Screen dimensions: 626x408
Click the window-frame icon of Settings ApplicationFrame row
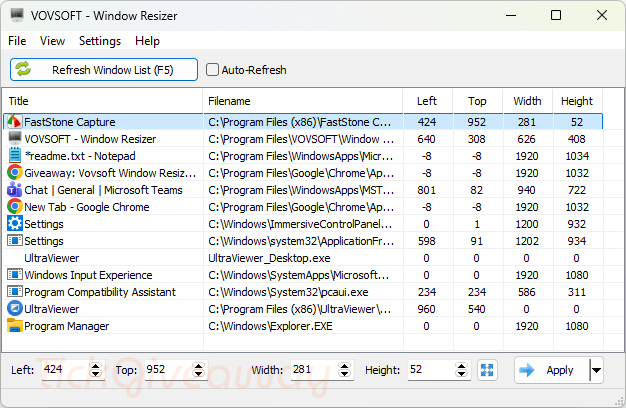(x=14, y=241)
